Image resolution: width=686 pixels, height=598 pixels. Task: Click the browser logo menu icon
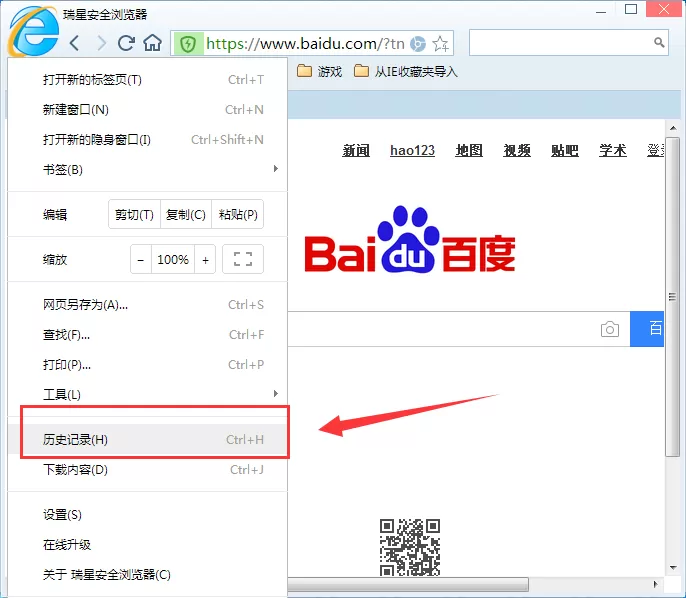(34, 31)
